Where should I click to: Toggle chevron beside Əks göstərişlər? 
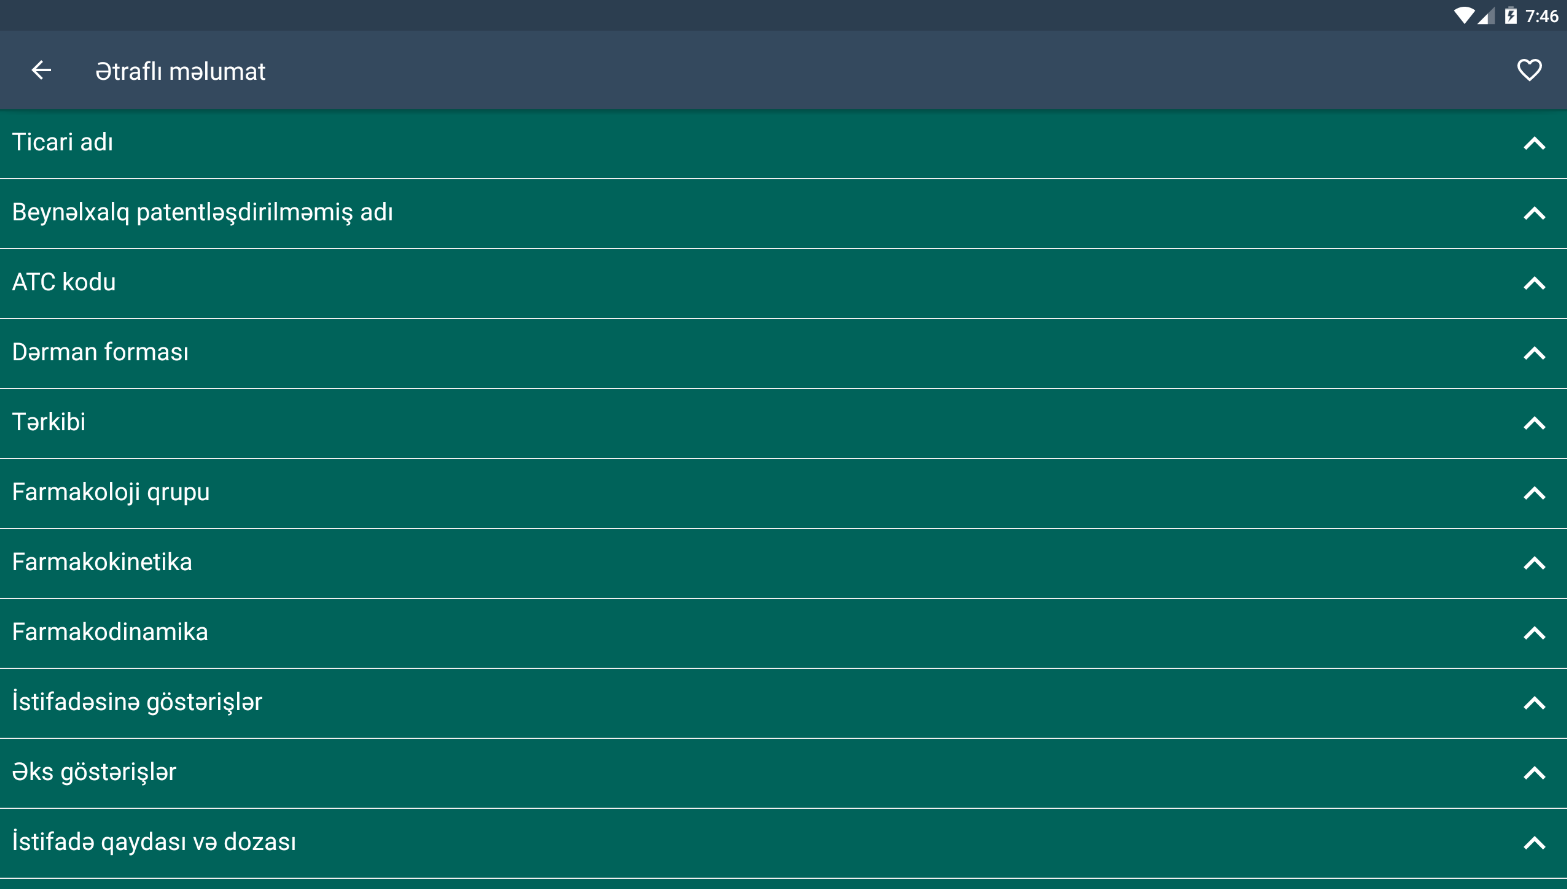click(x=1534, y=774)
